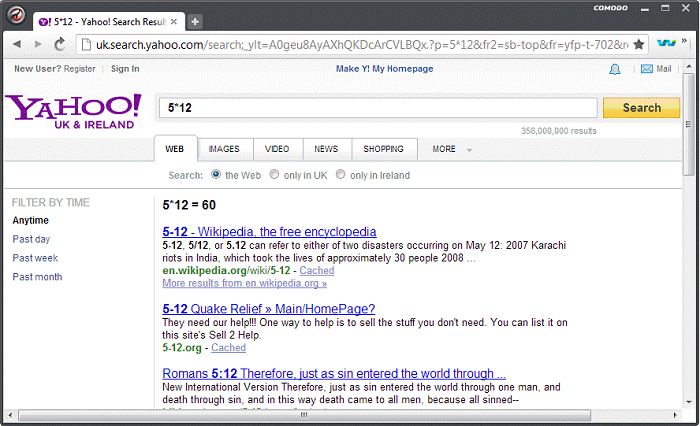The height and width of the screenshot is (426, 700).
Task: Open the Romans 5:12 result link
Action: 334,374
